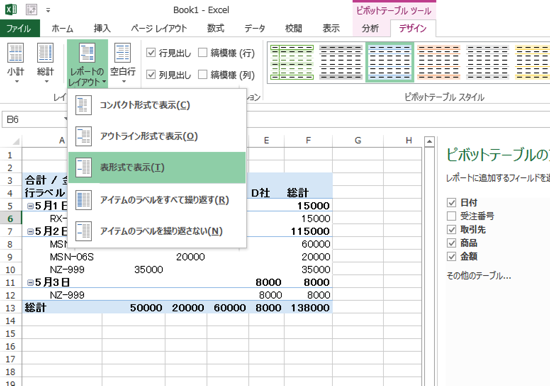Viewport: 550px width, 386px height.
Task: Open the 小計 subtotals dropdown
Action: pyautogui.click(x=16, y=64)
